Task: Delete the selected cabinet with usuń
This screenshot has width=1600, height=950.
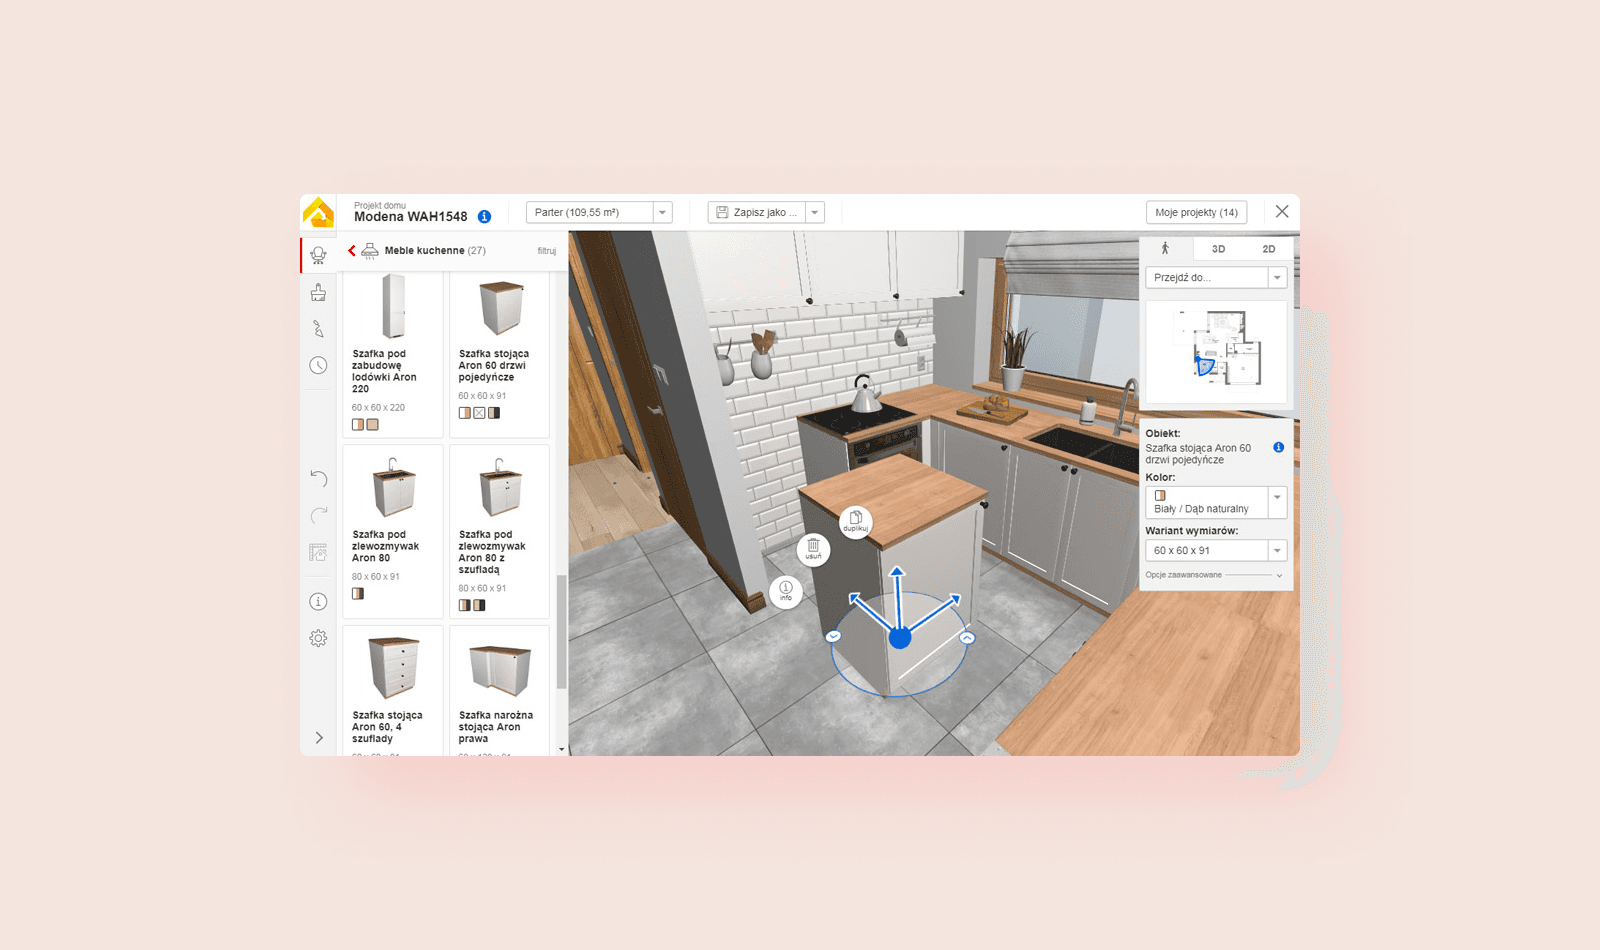Action: coord(813,549)
